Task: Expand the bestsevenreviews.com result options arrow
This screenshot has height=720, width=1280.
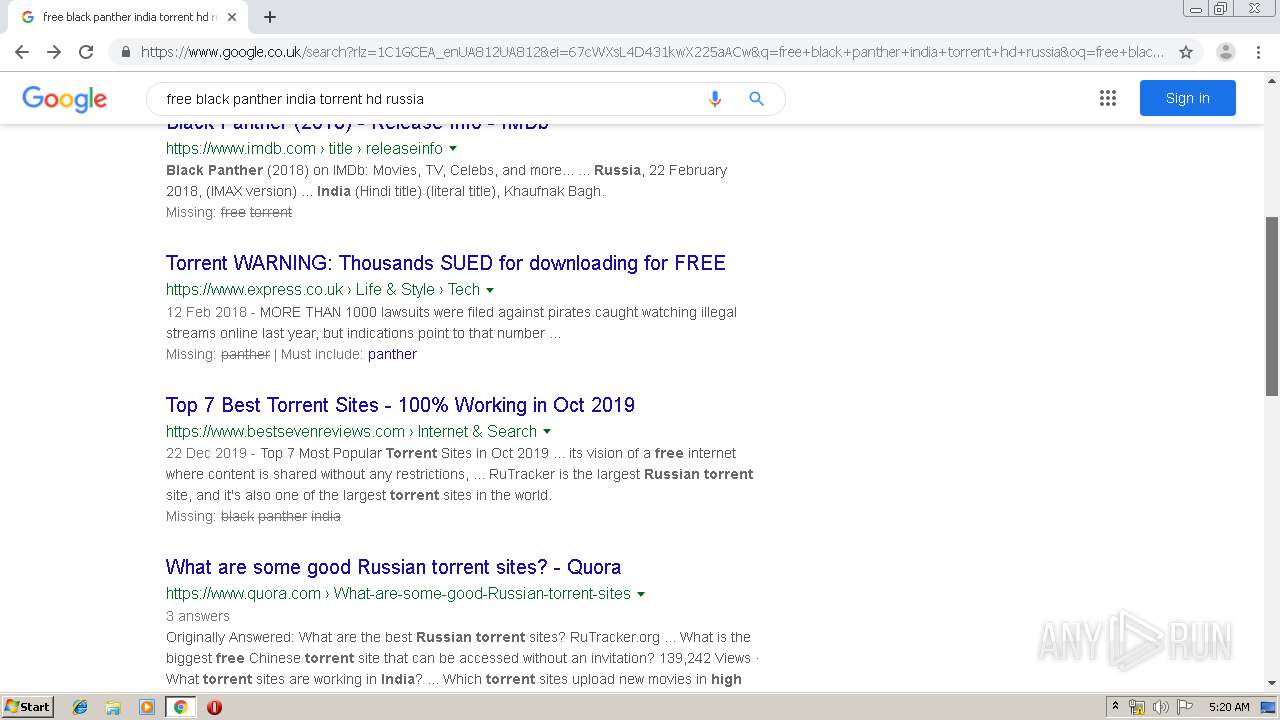Action: (547, 432)
